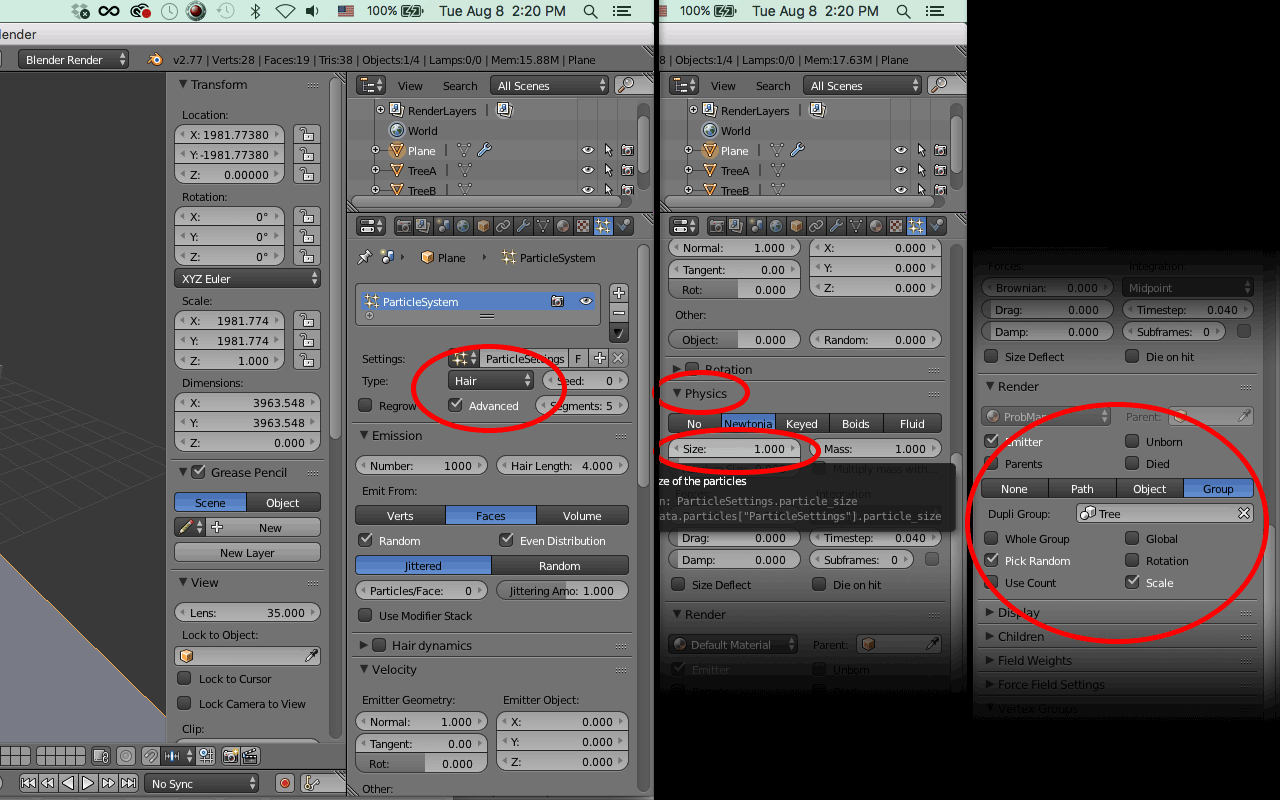Click the F fake user button beside ParticleSettings

click(578, 358)
